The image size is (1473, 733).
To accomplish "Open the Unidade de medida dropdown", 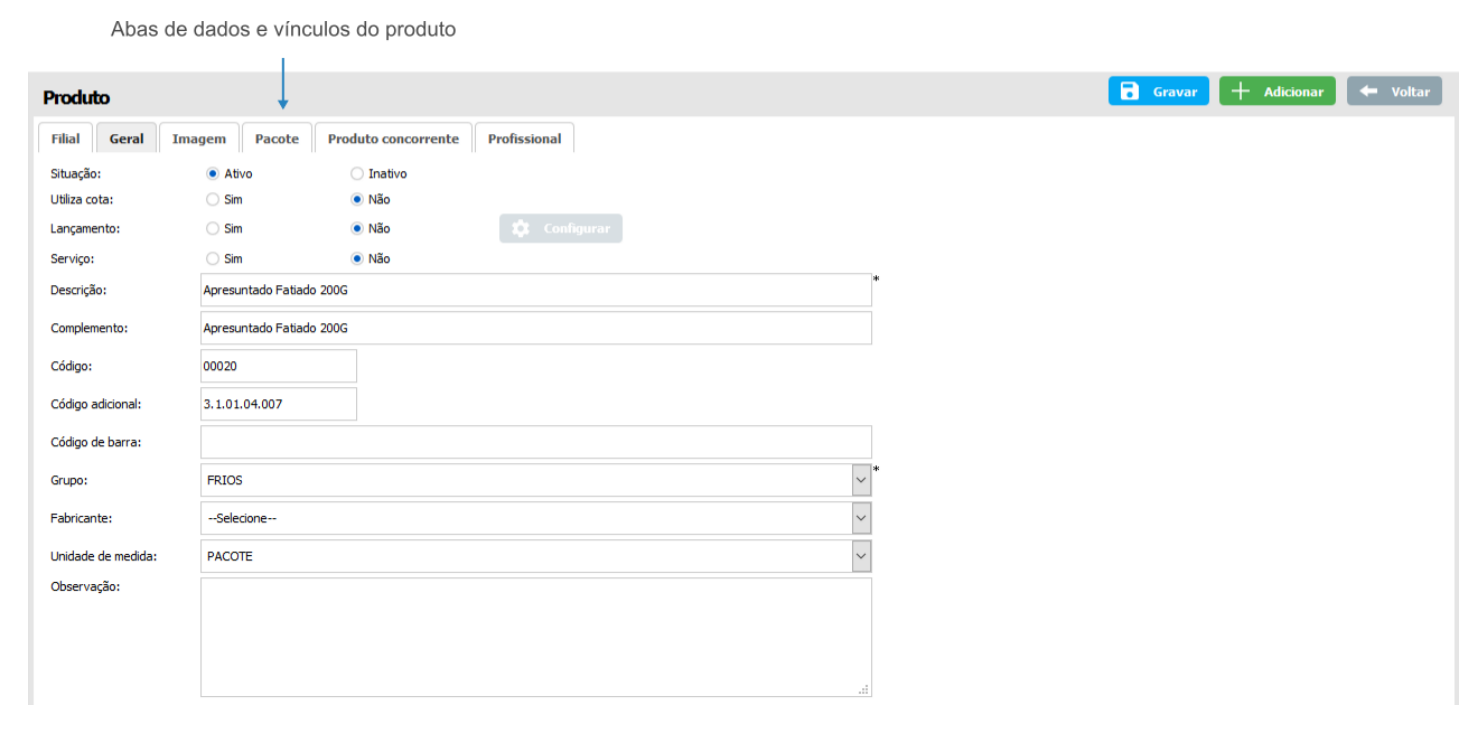I will (x=861, y=556).
